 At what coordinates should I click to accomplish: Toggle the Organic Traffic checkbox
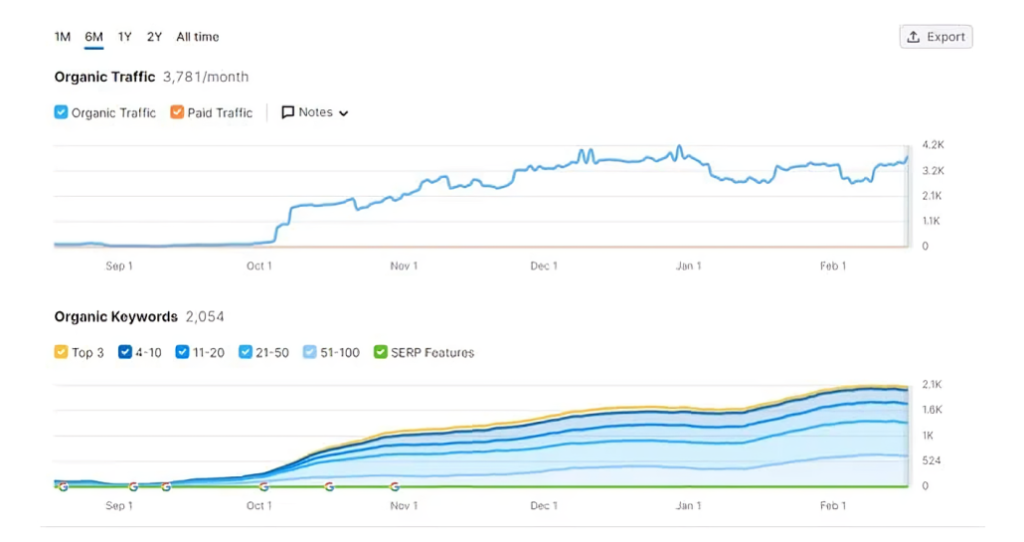[61, 113]
